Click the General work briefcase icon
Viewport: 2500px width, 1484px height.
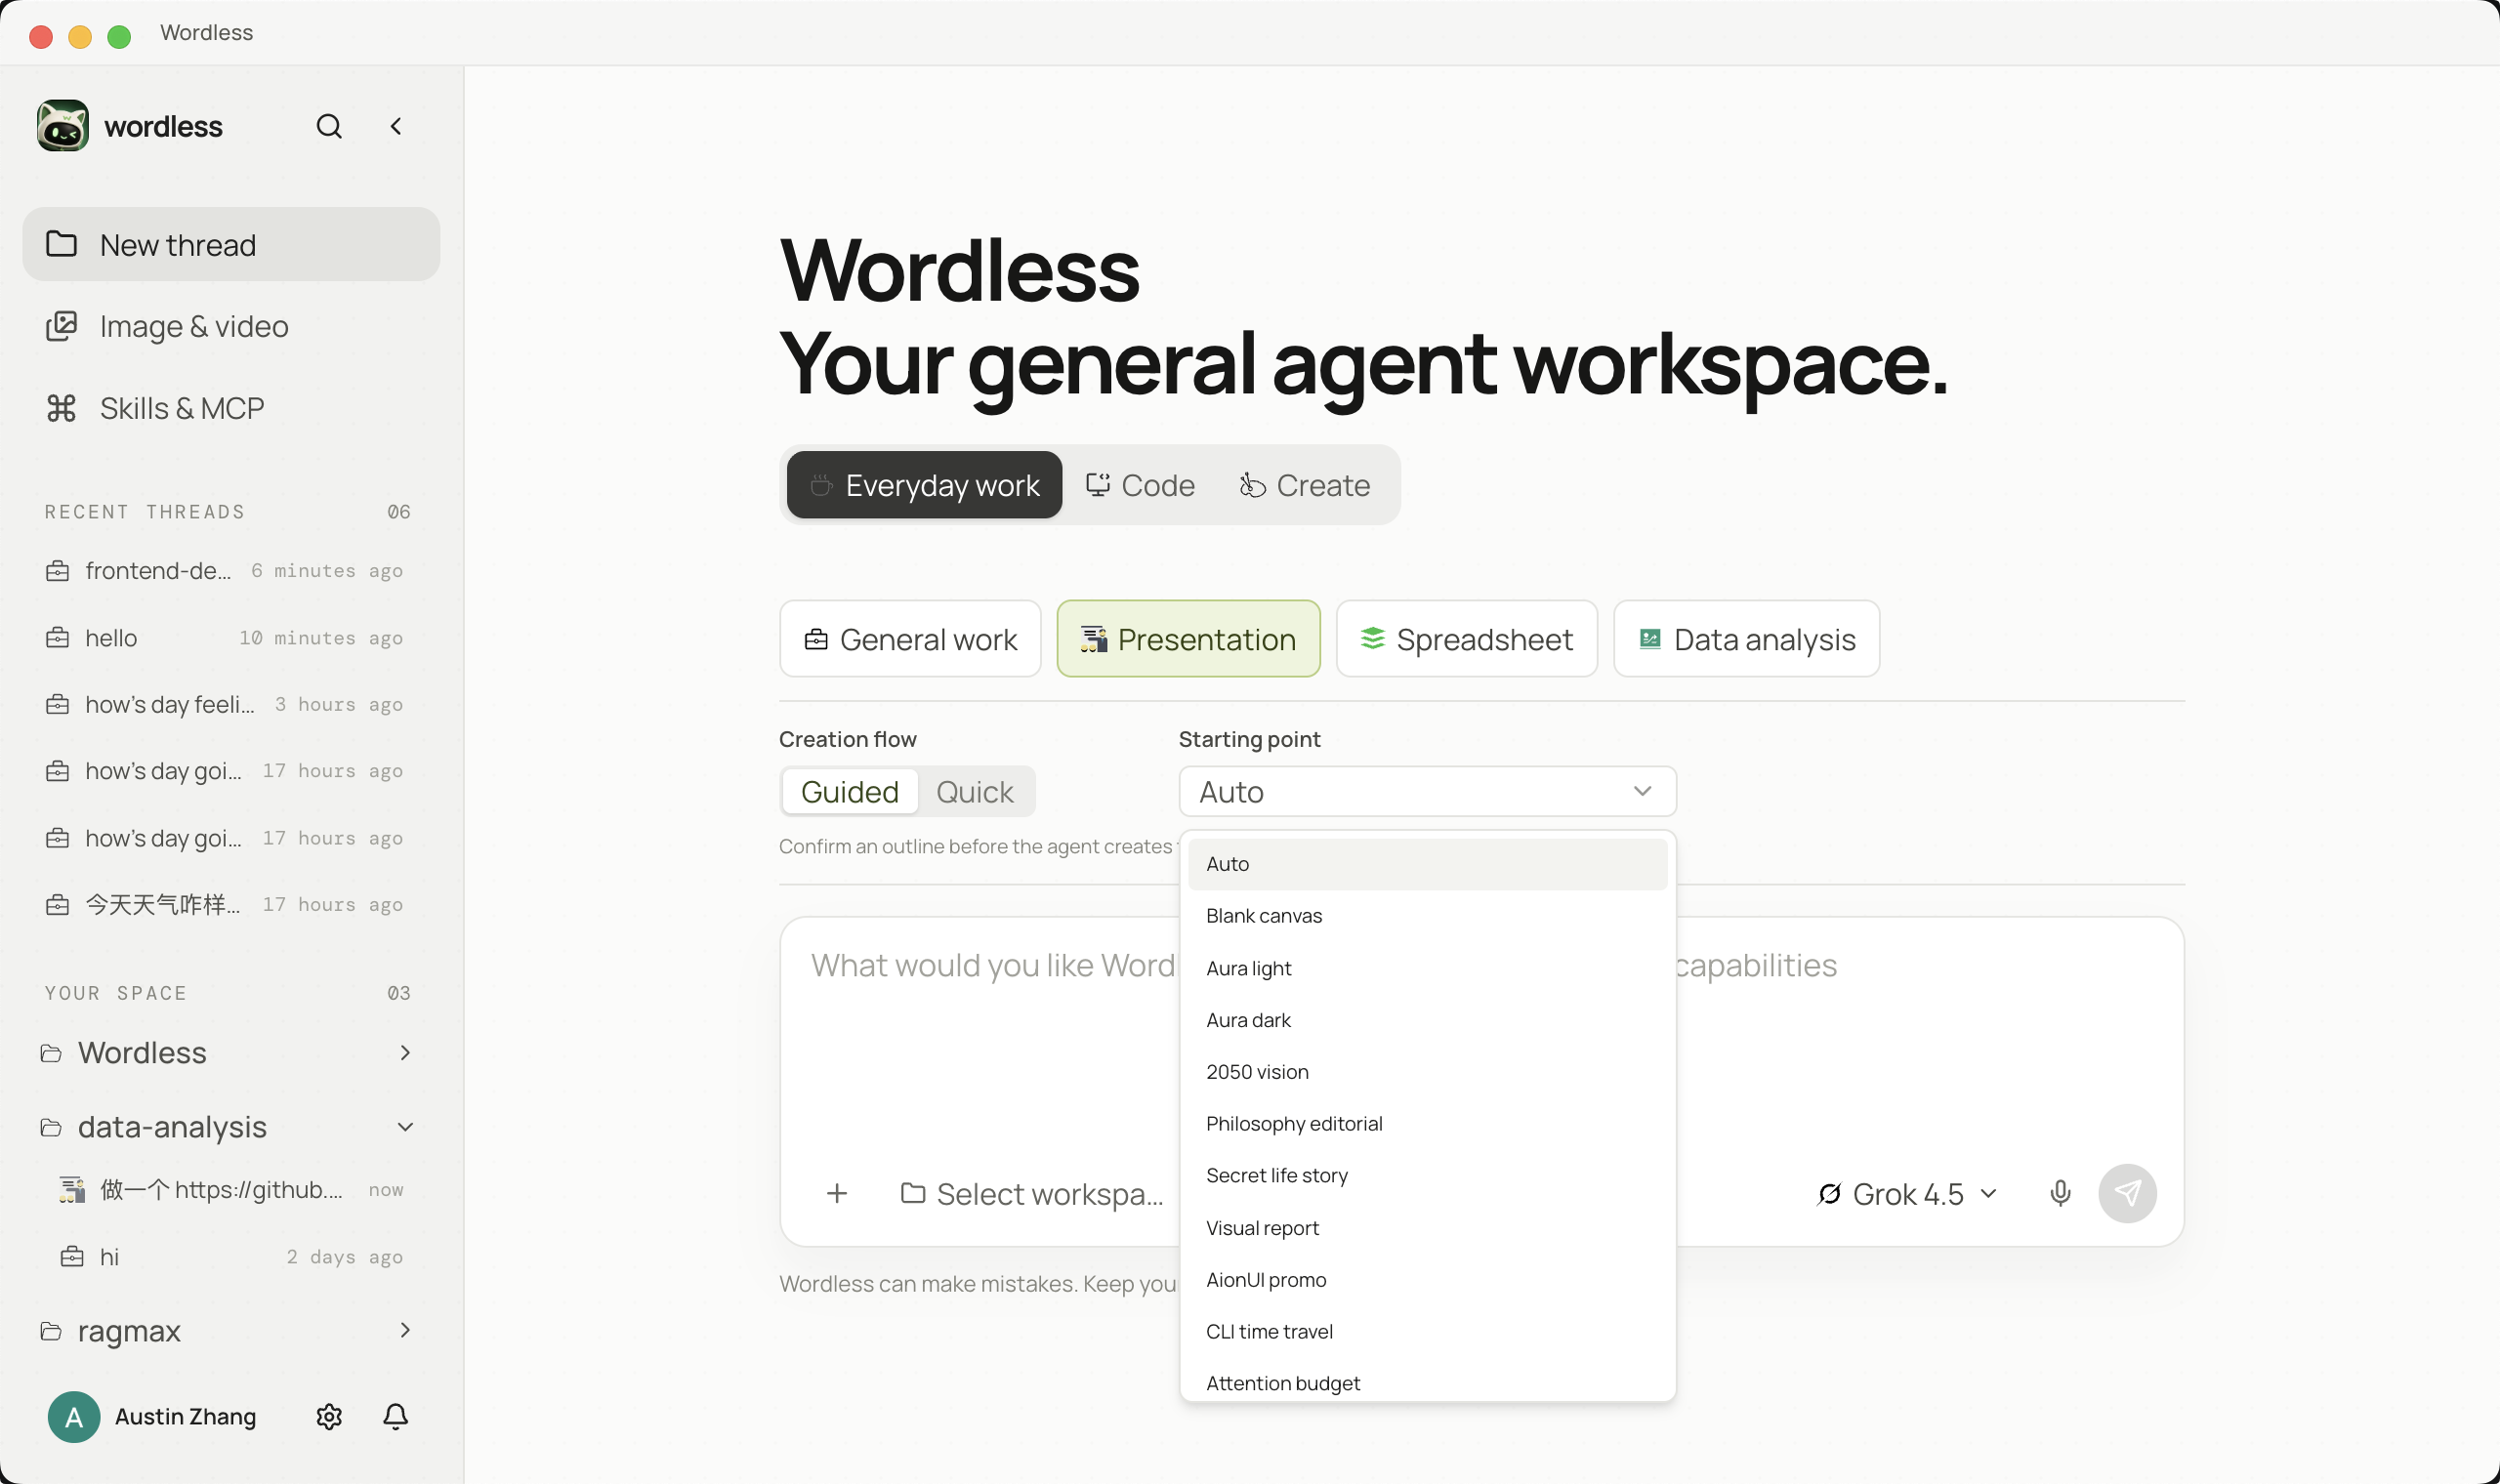coord(816,639)
